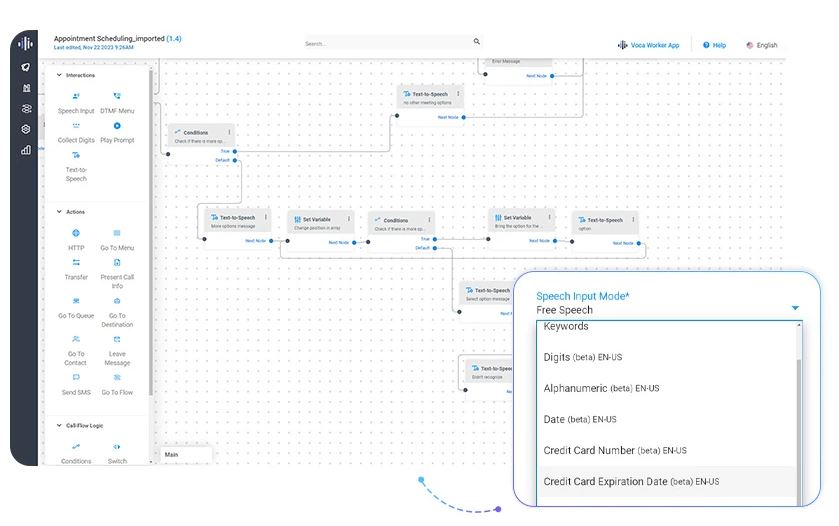Click the search magnifier icon

(x=477, y=42)
